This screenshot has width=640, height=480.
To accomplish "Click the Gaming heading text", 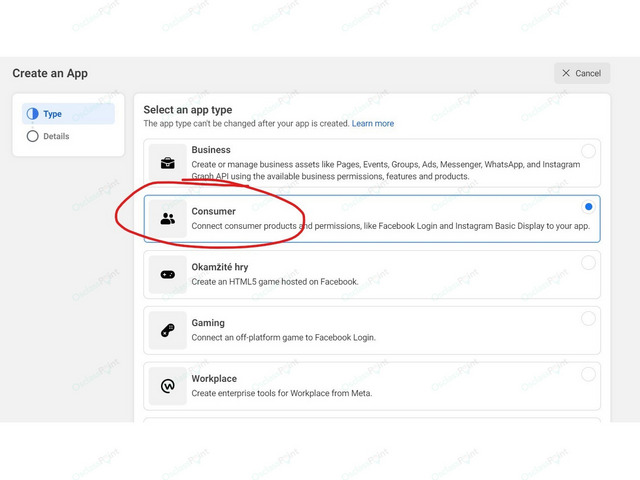I will point(208,323).
